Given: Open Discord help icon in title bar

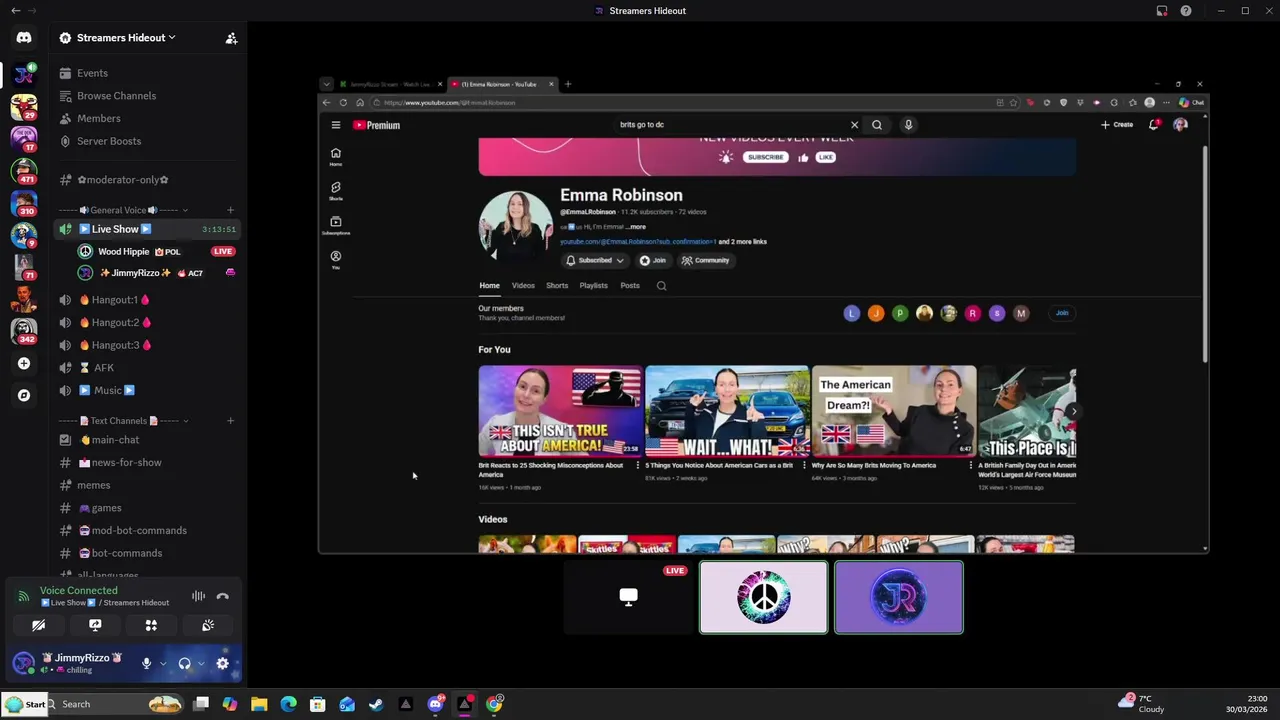Looking at the screenshot, I should (x=1186, y=11).
